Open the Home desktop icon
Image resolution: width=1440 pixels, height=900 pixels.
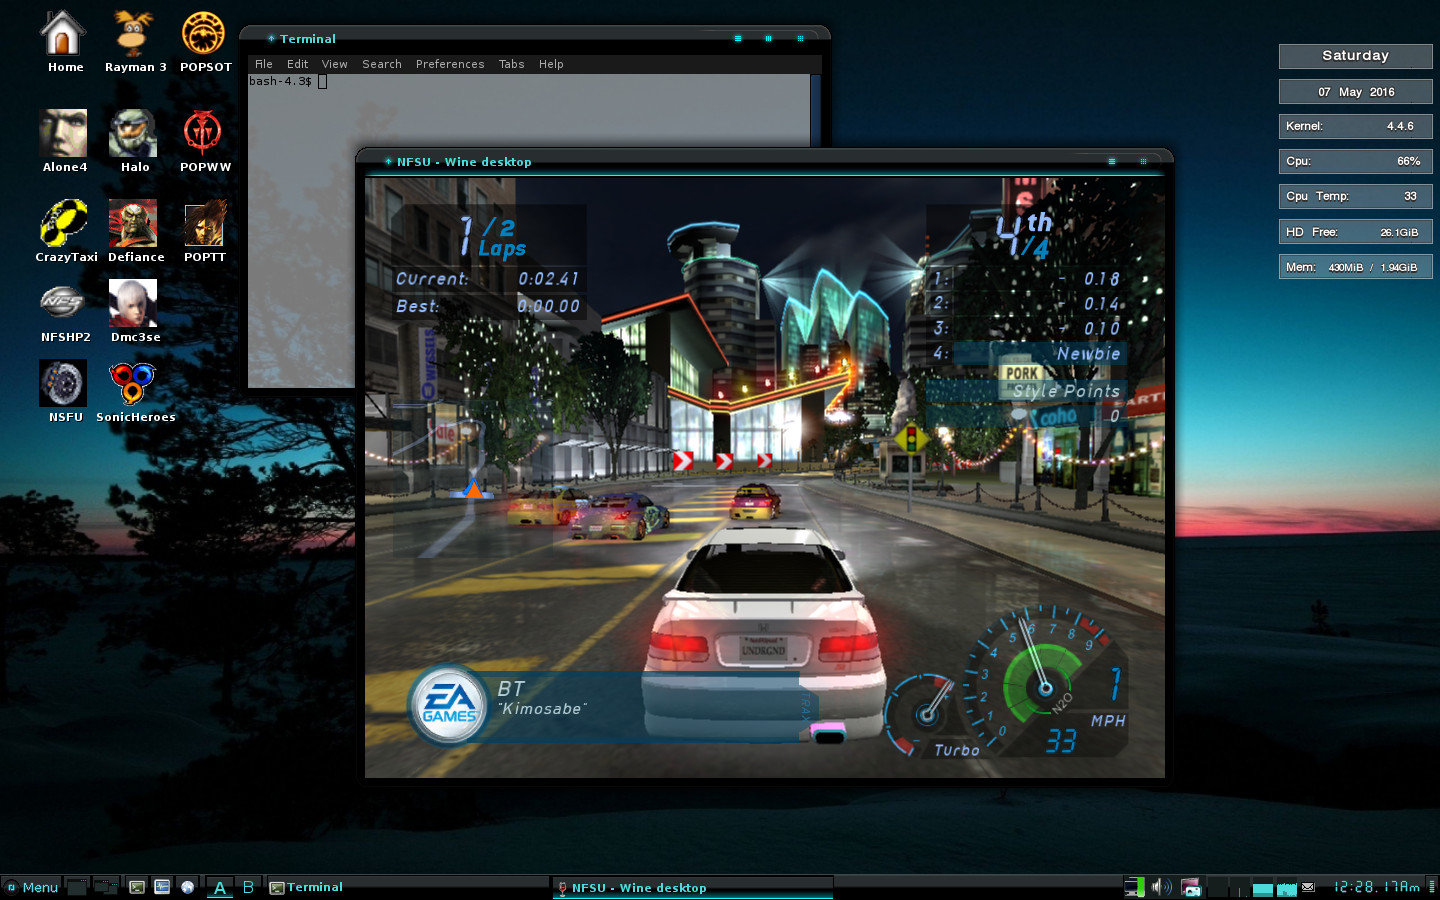[x=63, y=42]
